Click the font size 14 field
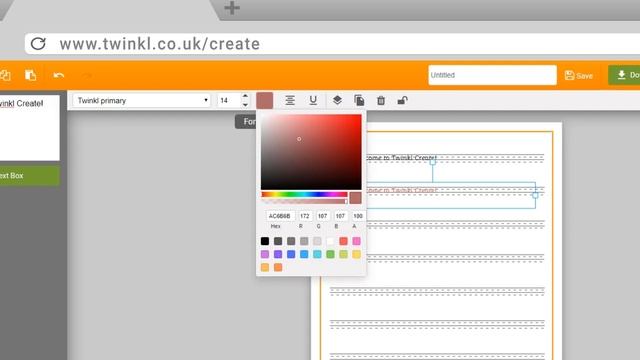This screenshot has height=360, width=640. coord(229,100)
